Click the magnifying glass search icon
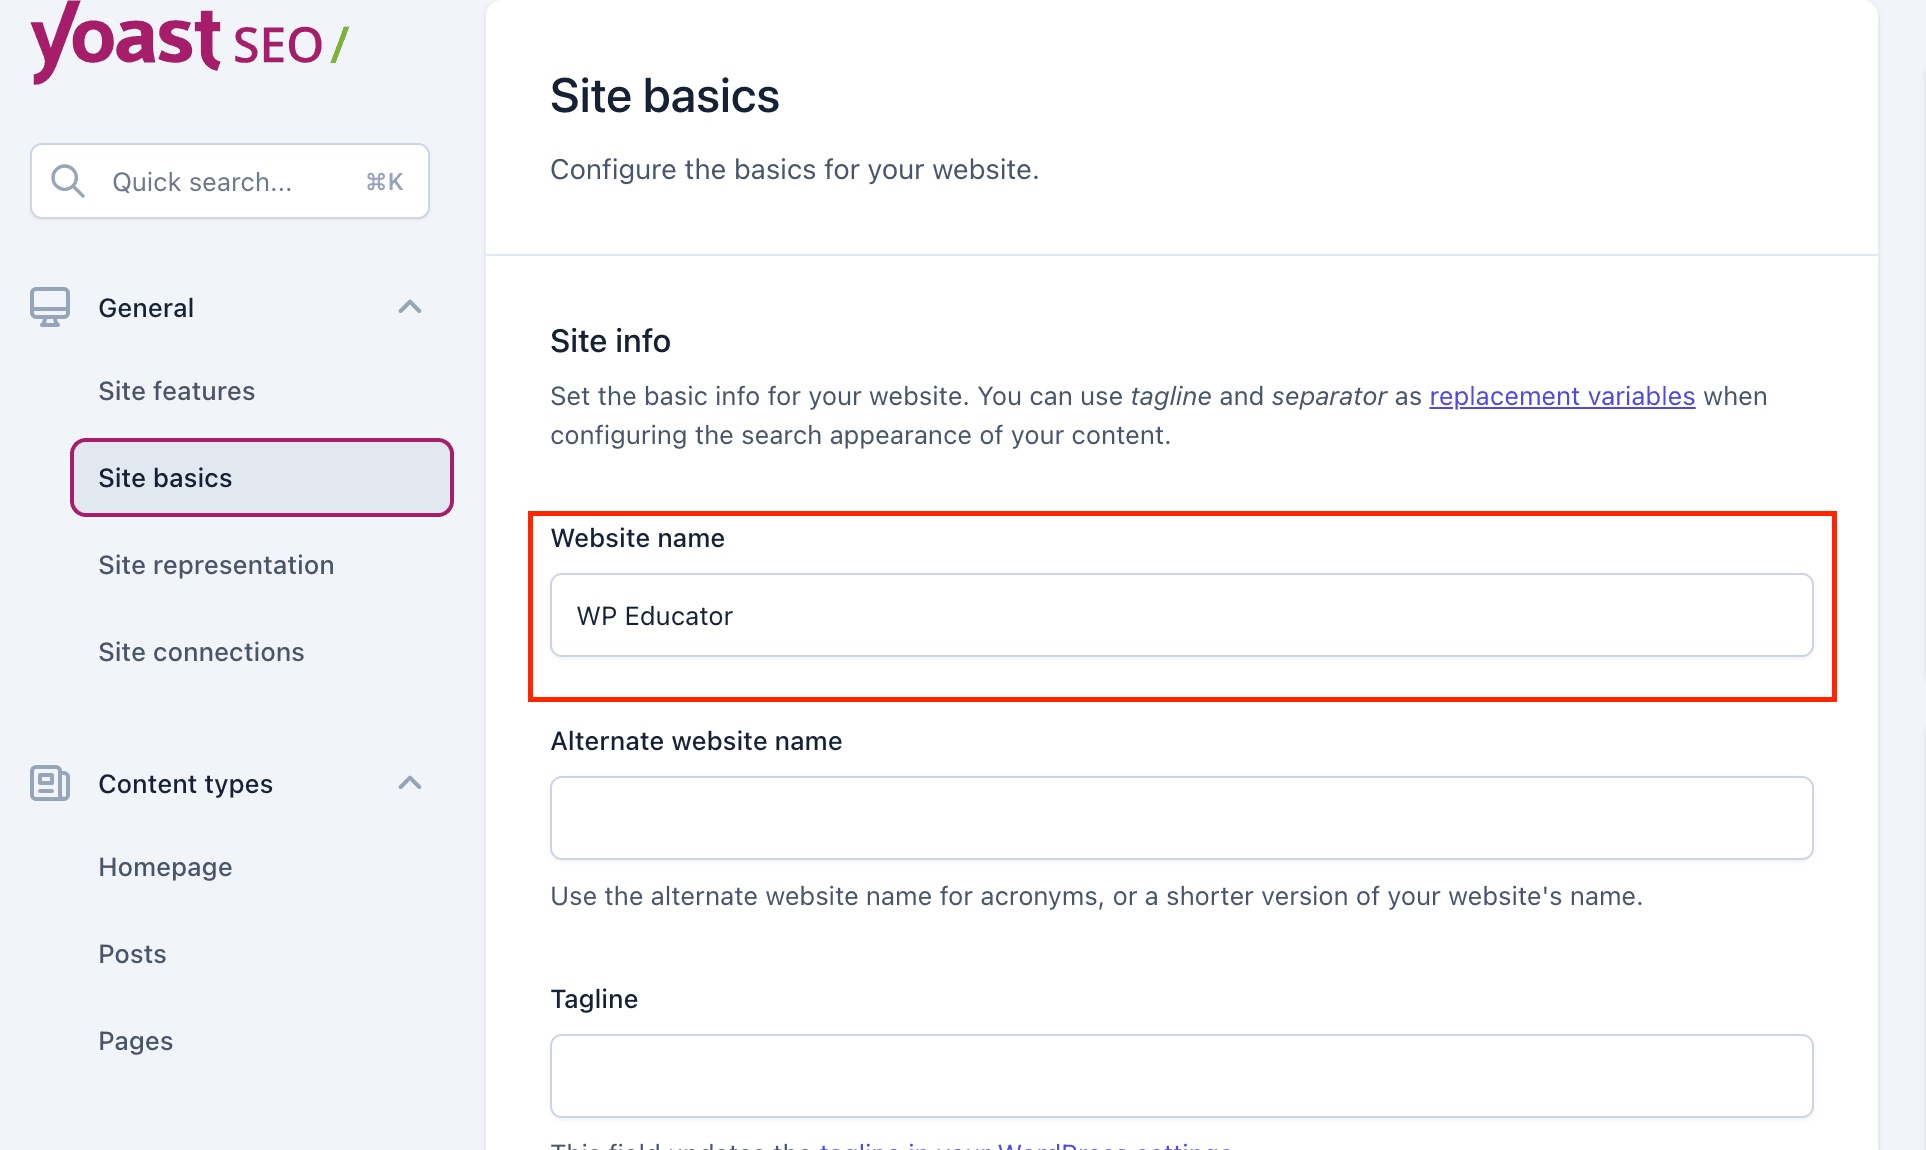 pos(67,181)
